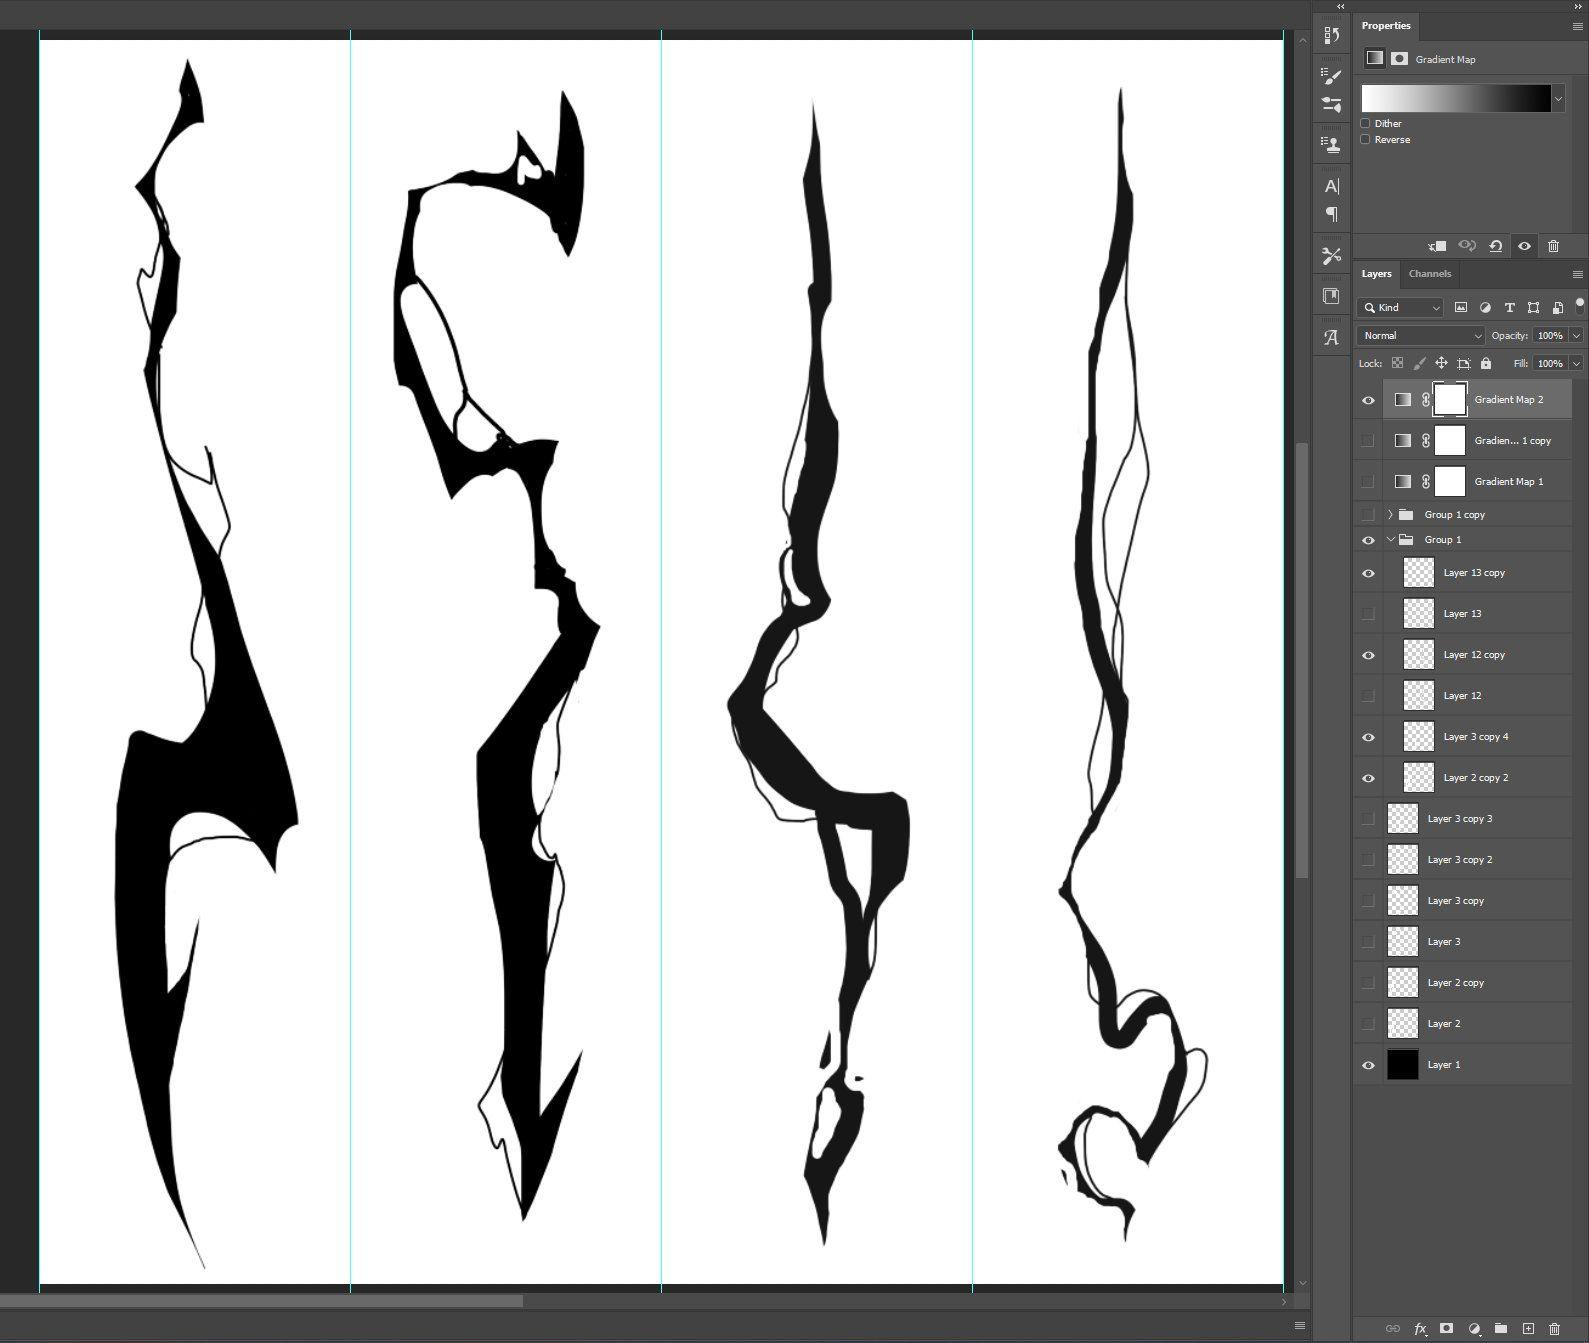Open the Normal blend mode dropdown
Viewport: 1589px width, 1343px height.
1421,335
